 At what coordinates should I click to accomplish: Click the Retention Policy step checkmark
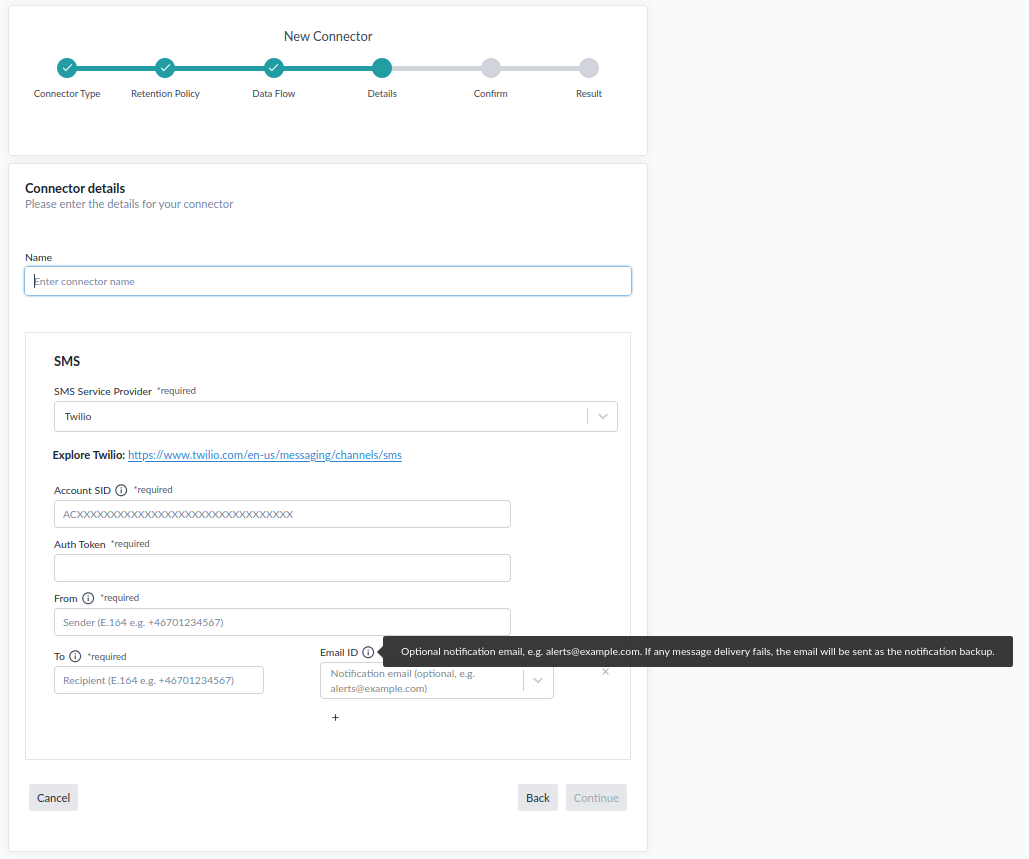(x=165, y=68)
